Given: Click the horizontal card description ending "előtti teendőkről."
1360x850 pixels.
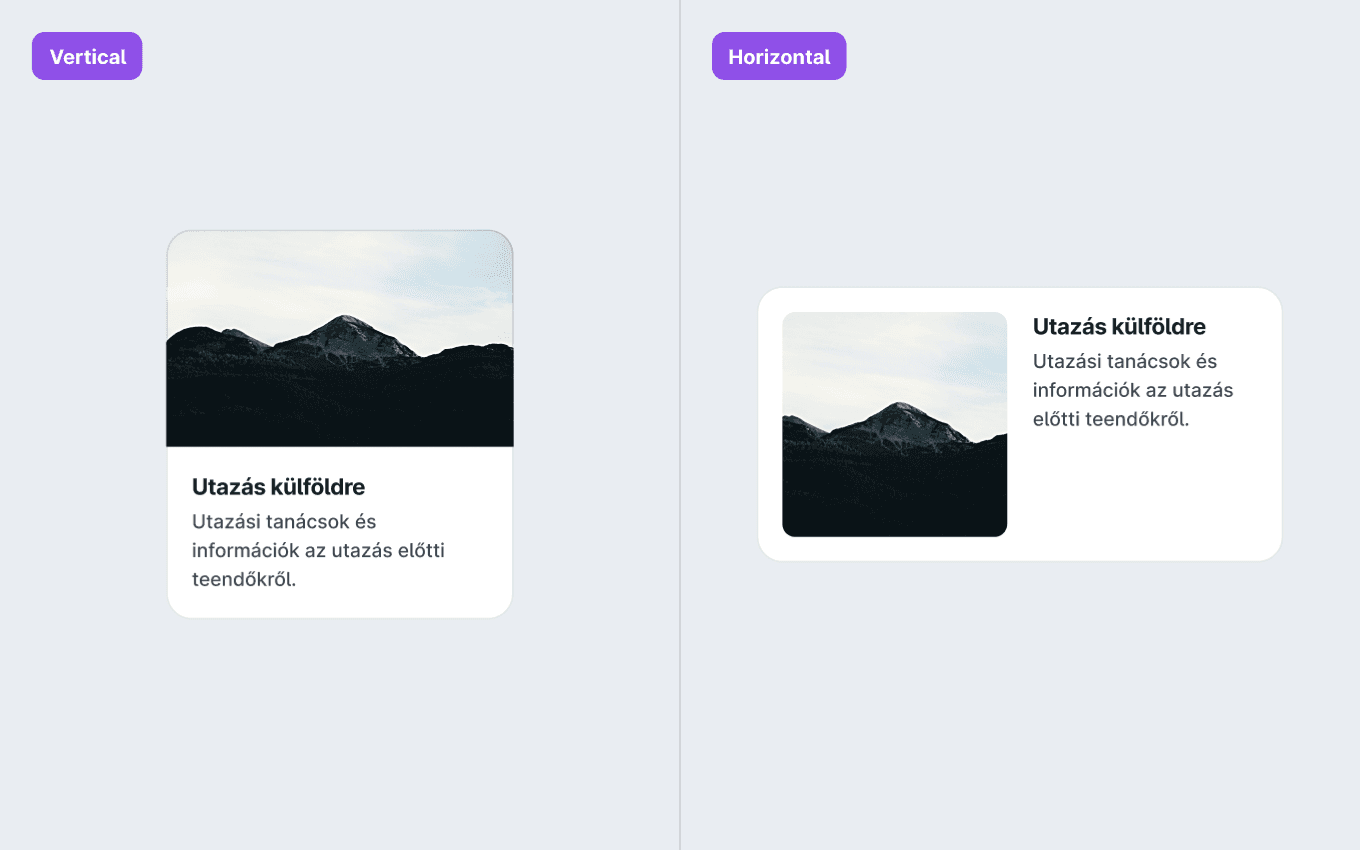Looking at the screenshot, I should pyautogui.click(x=1133, y=390).
